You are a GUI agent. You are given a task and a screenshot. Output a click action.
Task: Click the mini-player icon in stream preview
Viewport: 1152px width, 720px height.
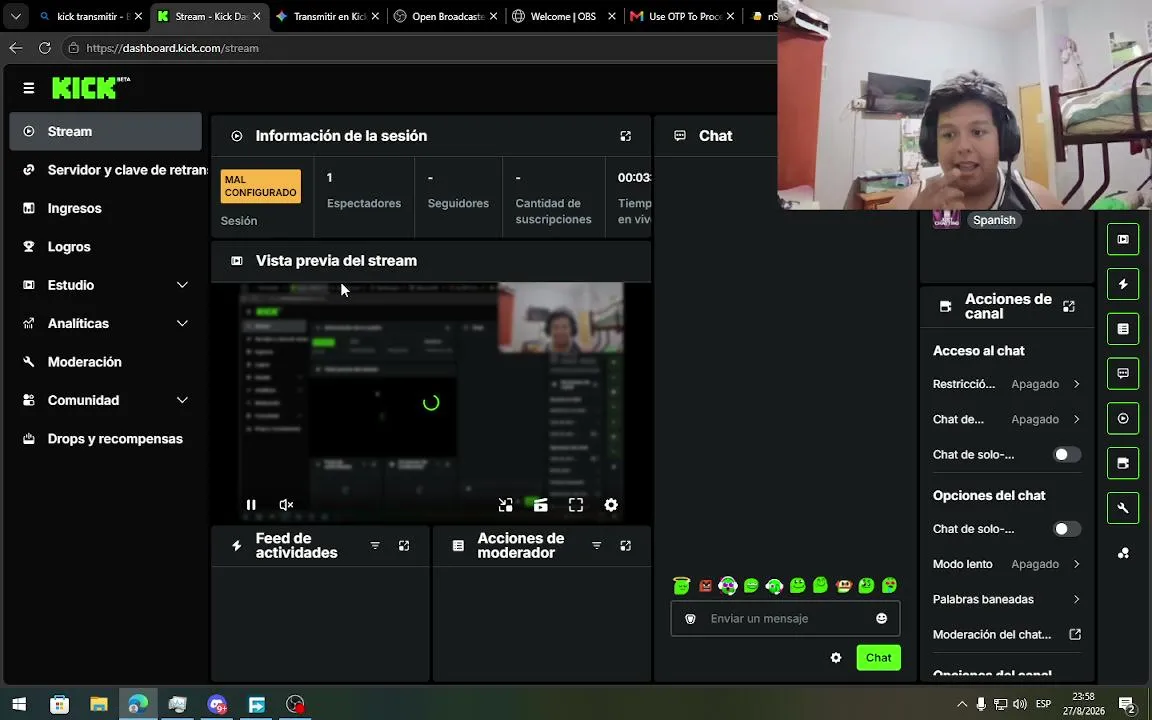(x=505, y=505)
